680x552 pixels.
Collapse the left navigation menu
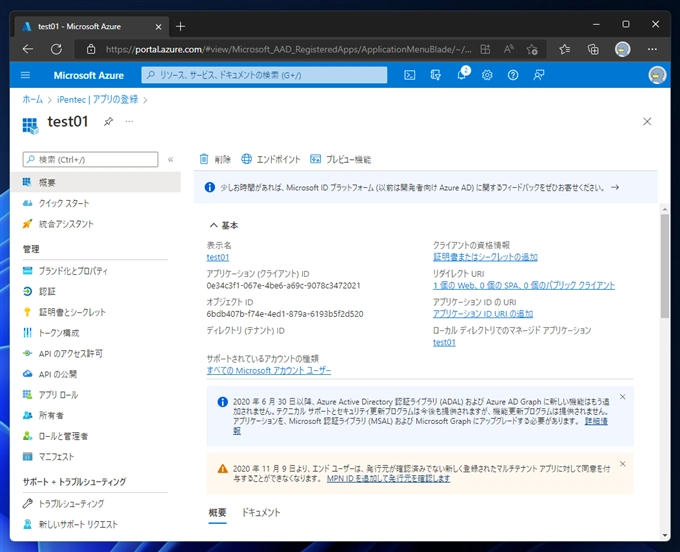click(x=170, y=160)
